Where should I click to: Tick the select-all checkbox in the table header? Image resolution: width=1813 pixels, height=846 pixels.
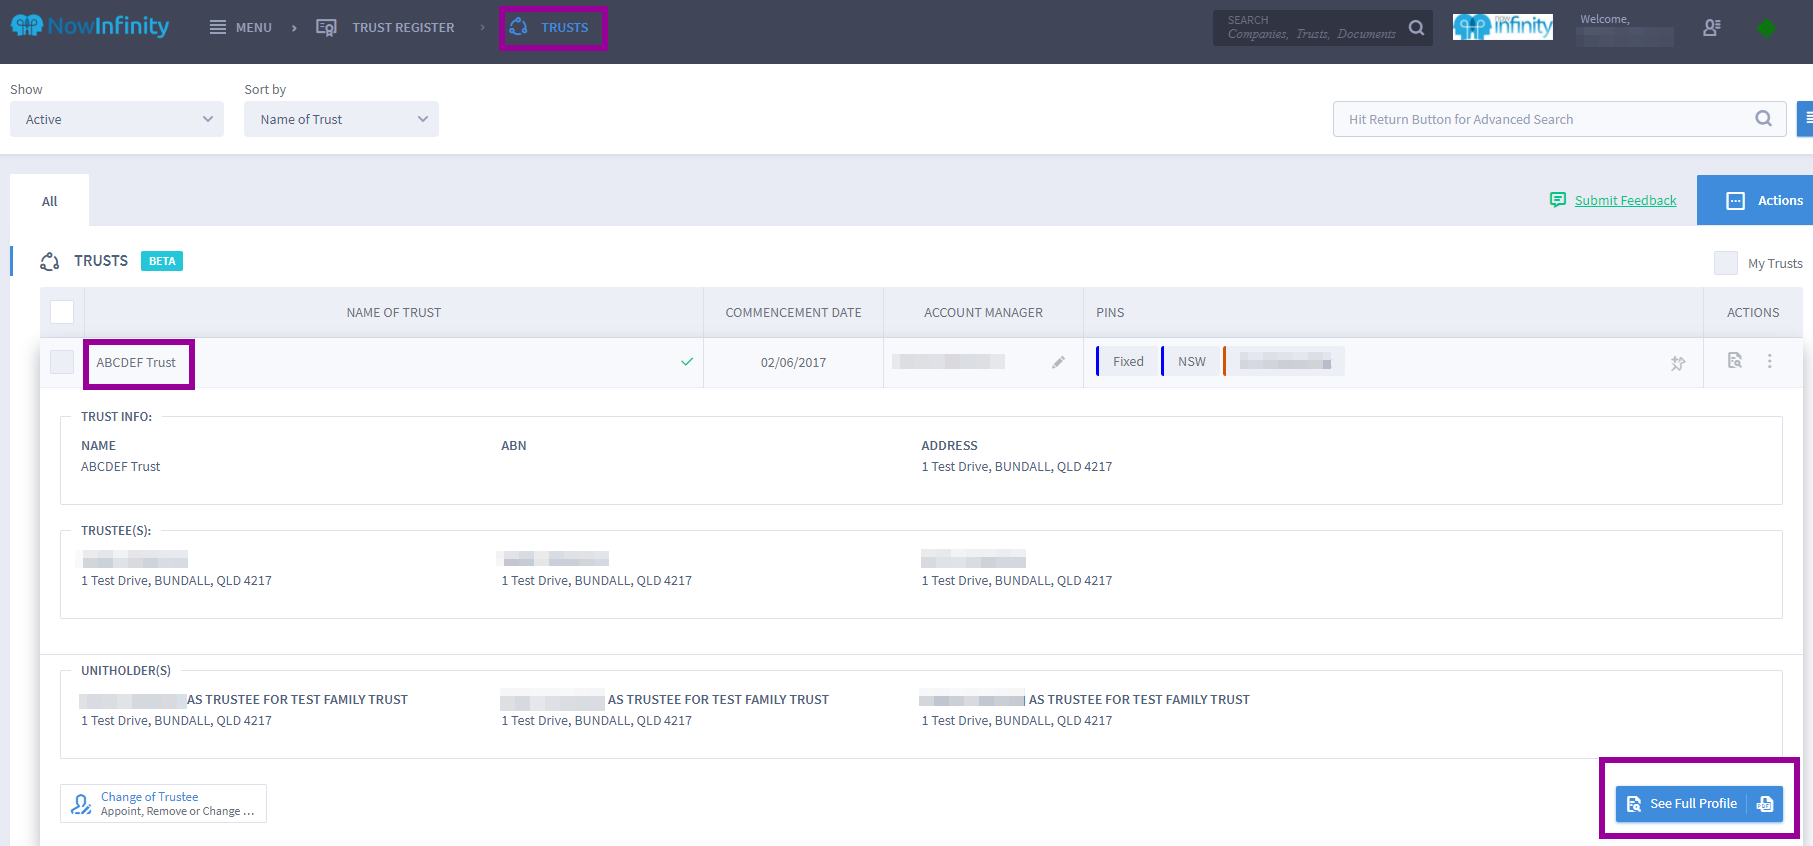pos(62,312)
